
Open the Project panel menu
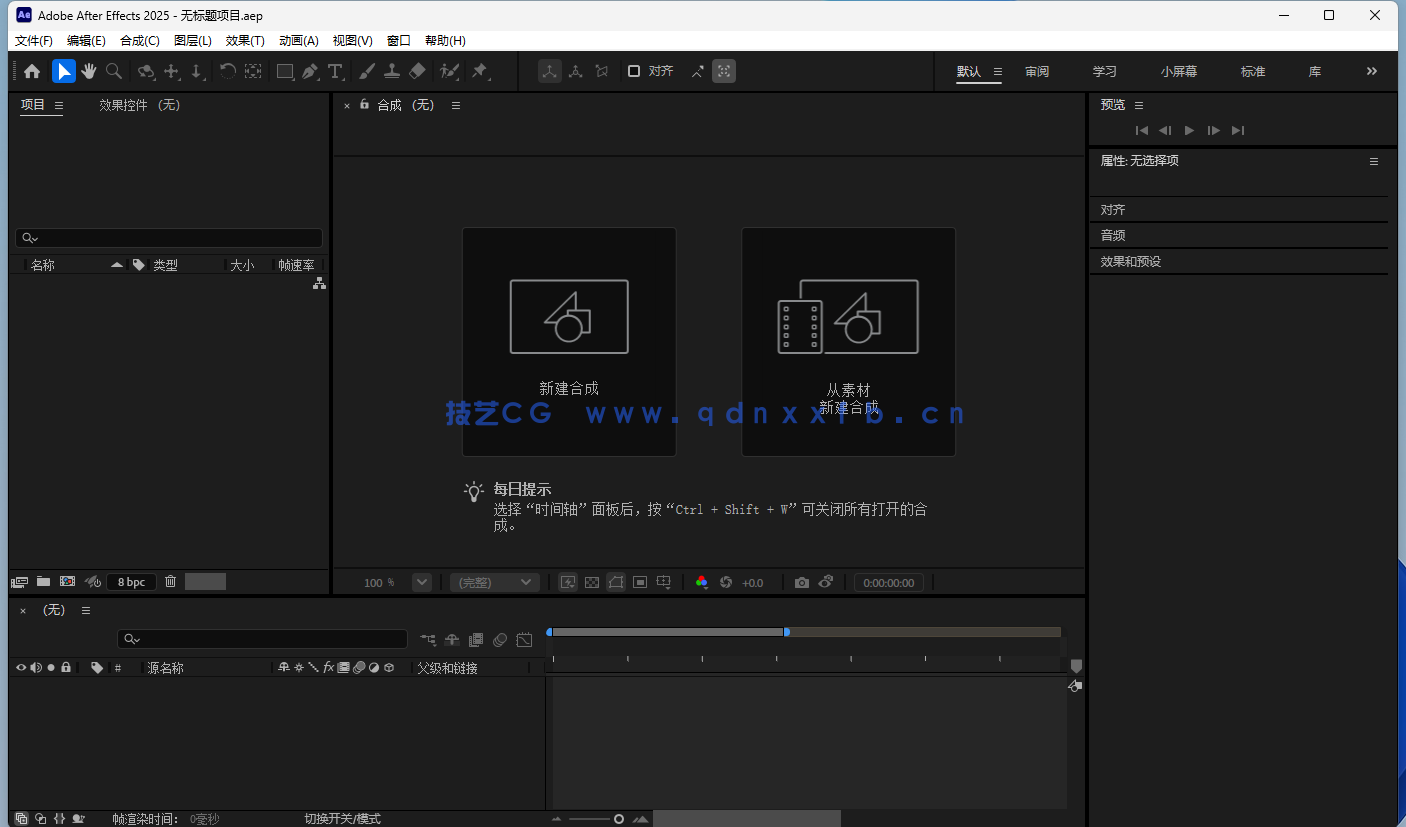(58, 104)
